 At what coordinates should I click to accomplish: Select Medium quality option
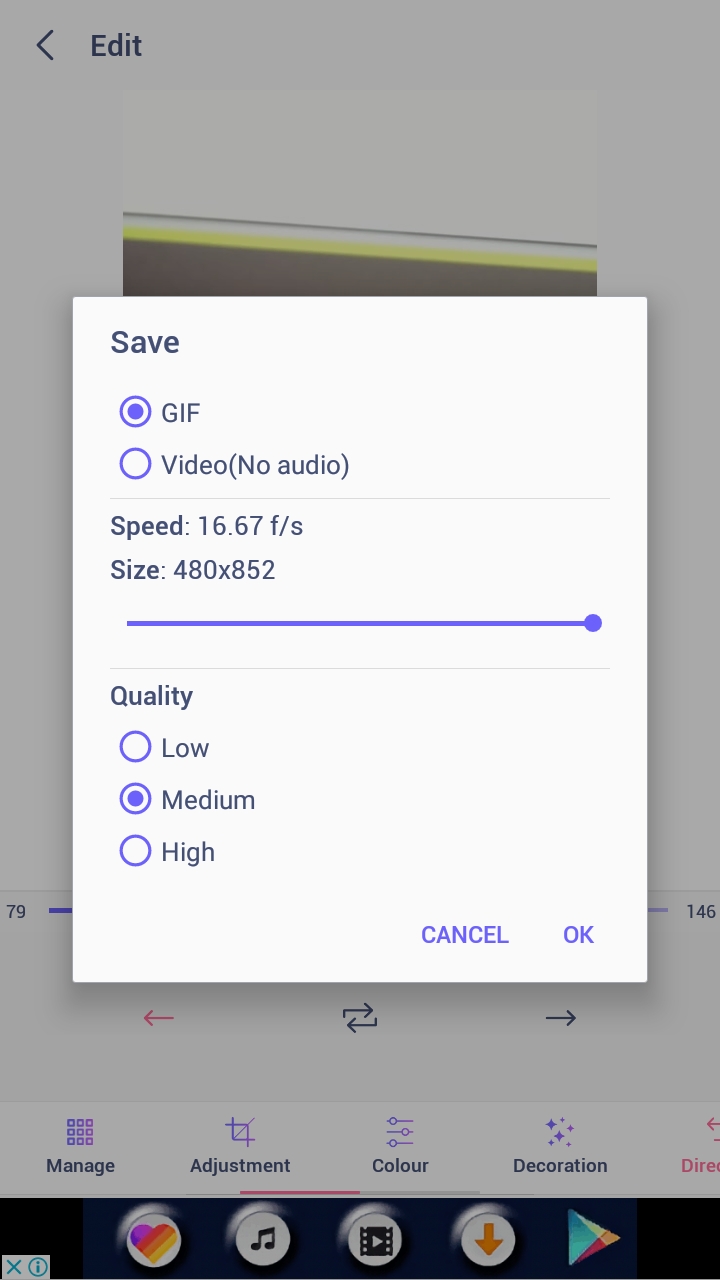135,799
